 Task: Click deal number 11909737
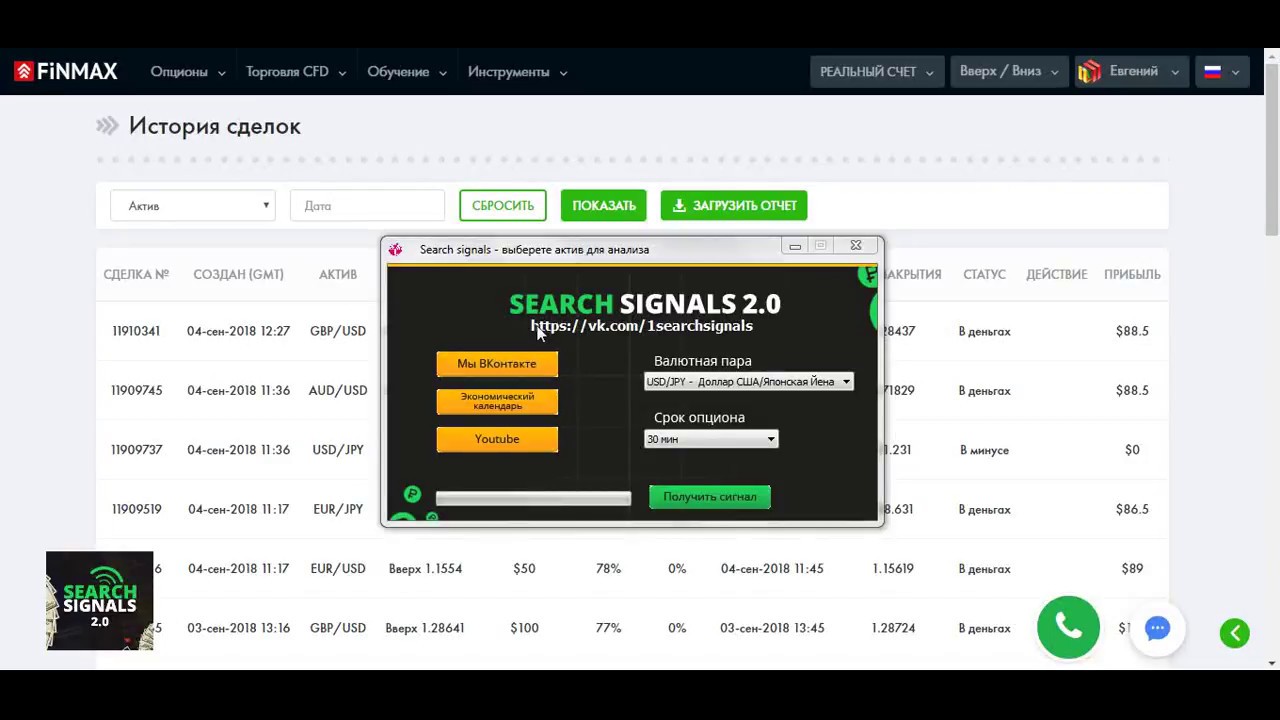(x=137, y=450)
